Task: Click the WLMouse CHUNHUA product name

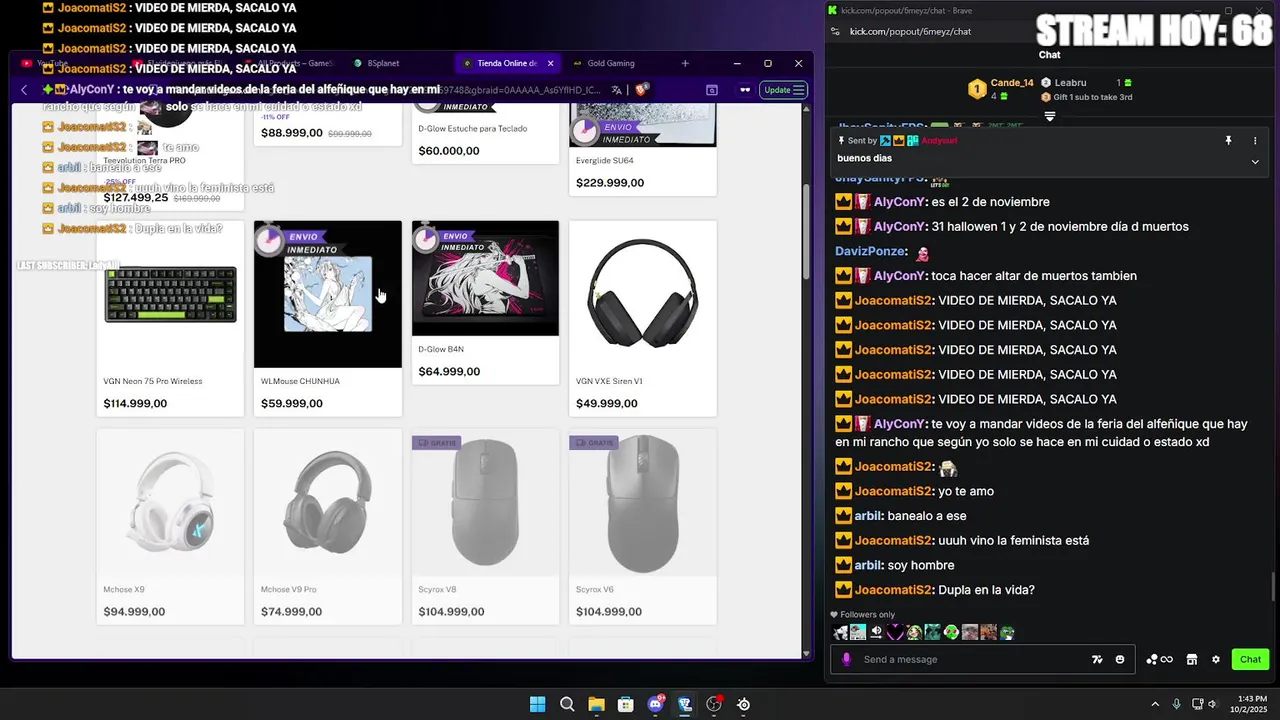Action: coord(300,381)
